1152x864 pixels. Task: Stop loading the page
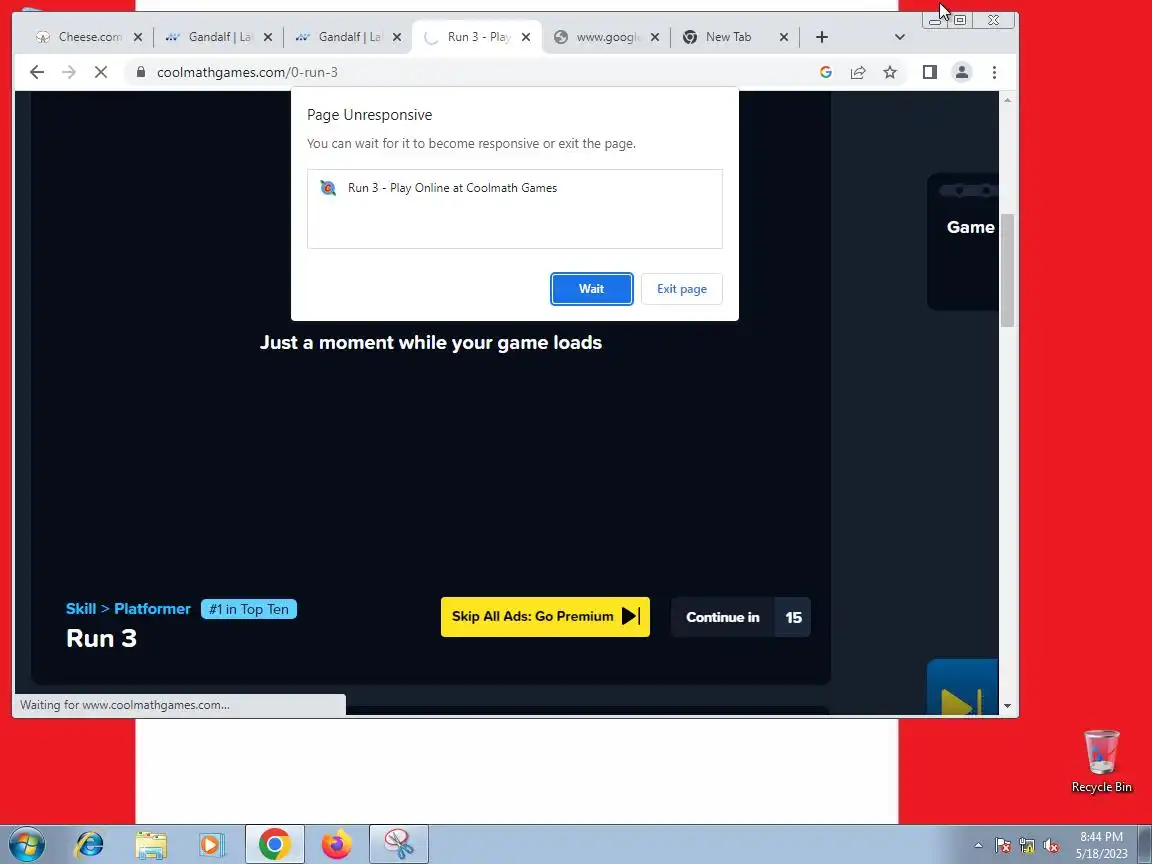tap(101, 72)
